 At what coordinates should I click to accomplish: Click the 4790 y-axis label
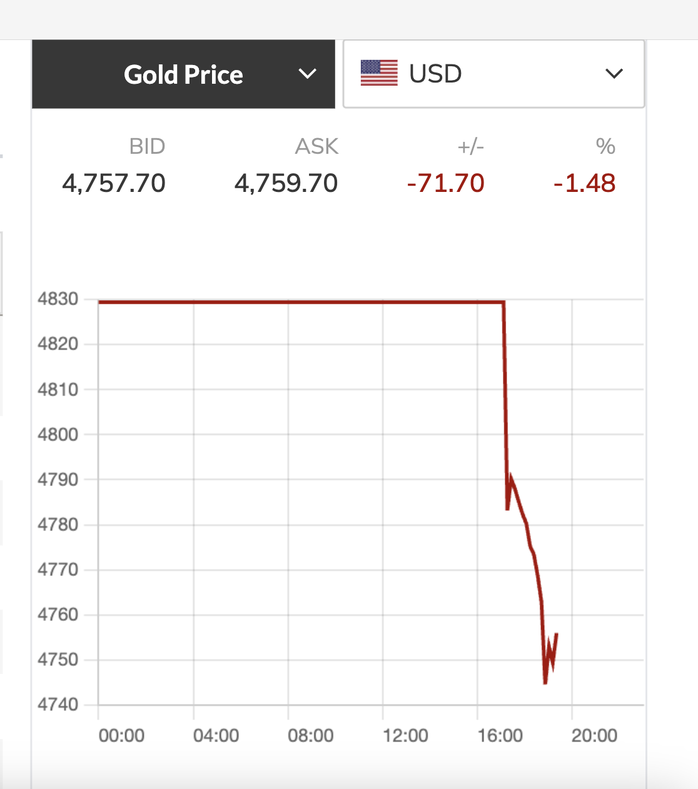click(57, 480)
